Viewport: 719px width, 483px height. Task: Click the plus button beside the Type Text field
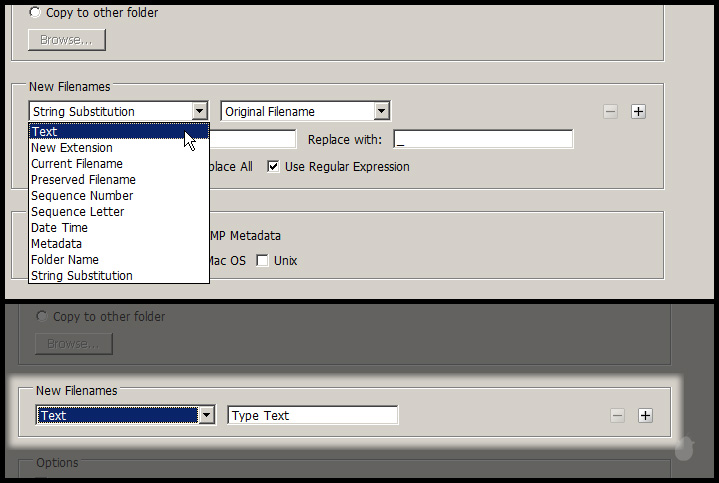[645, 416]
